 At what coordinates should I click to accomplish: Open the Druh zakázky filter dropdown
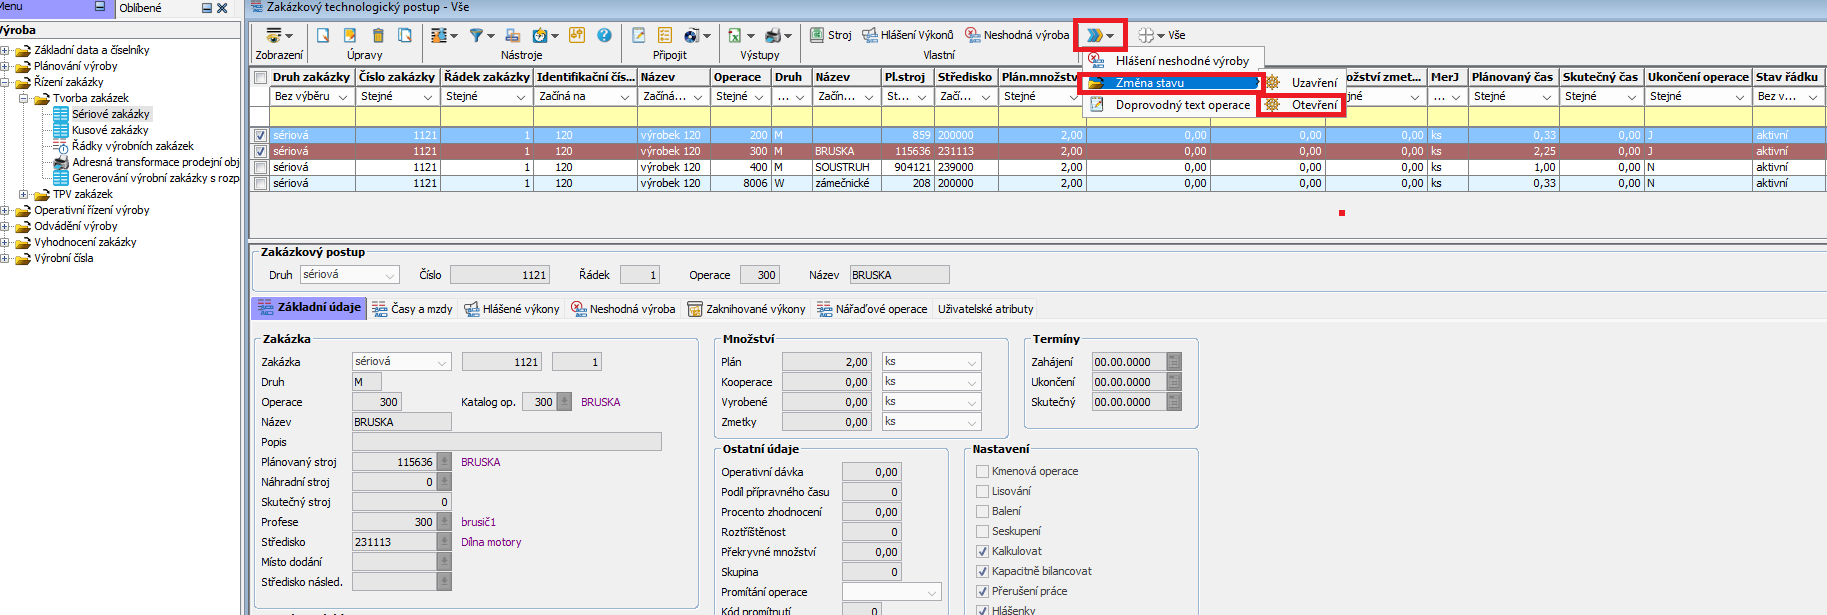coord(342,97)
